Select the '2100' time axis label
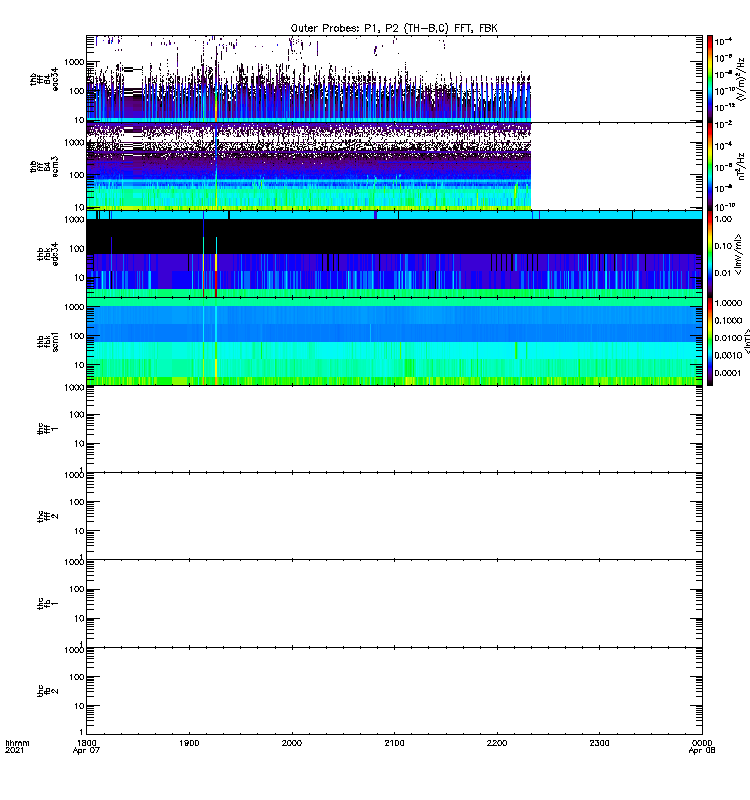750x800 pixels. (394, 743)
